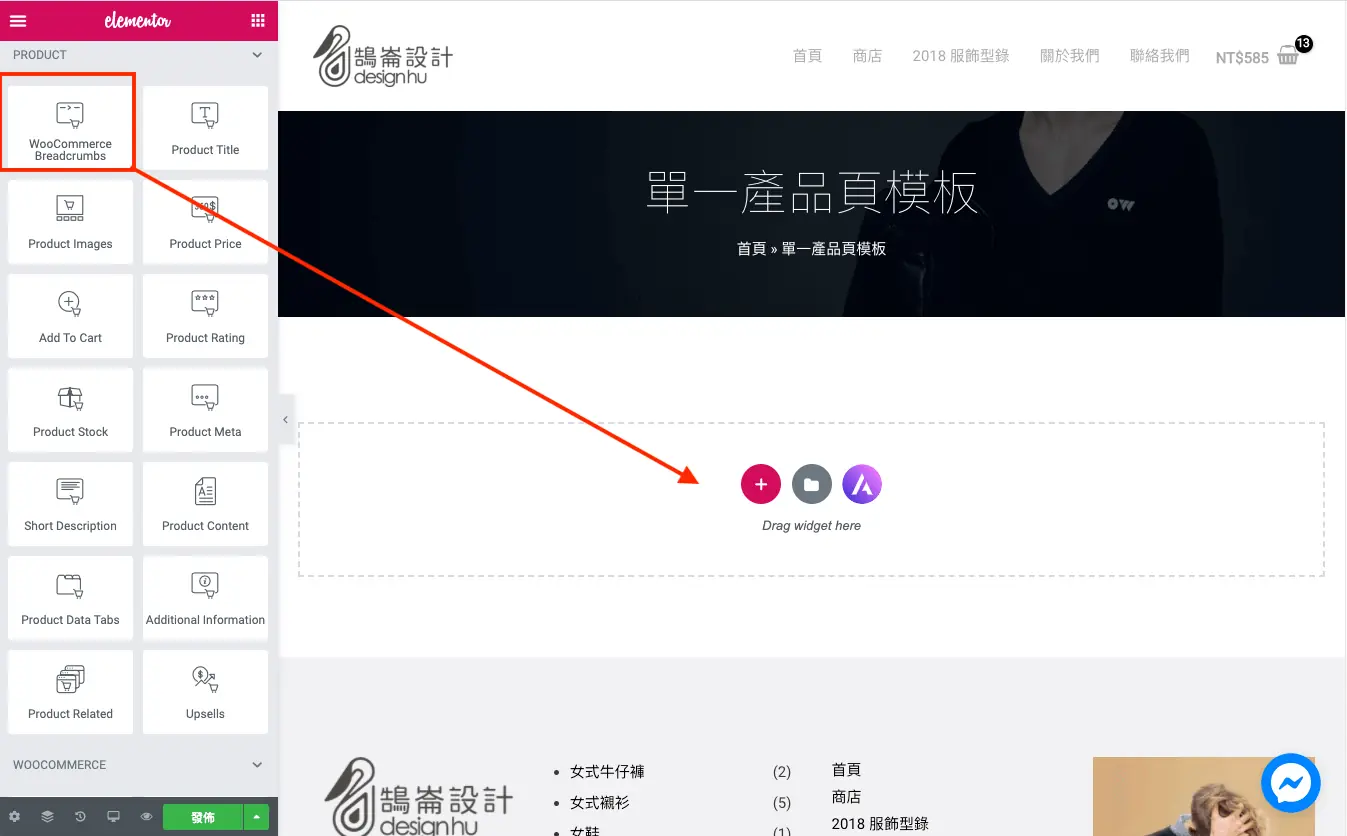The image size is (1347, 836).
Task: Click the purple Astra starter templates button
Action: (x=862, y=484)
